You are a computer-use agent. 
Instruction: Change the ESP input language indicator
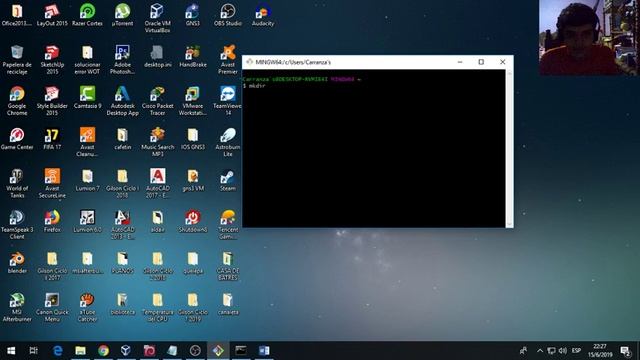point(576,351)
